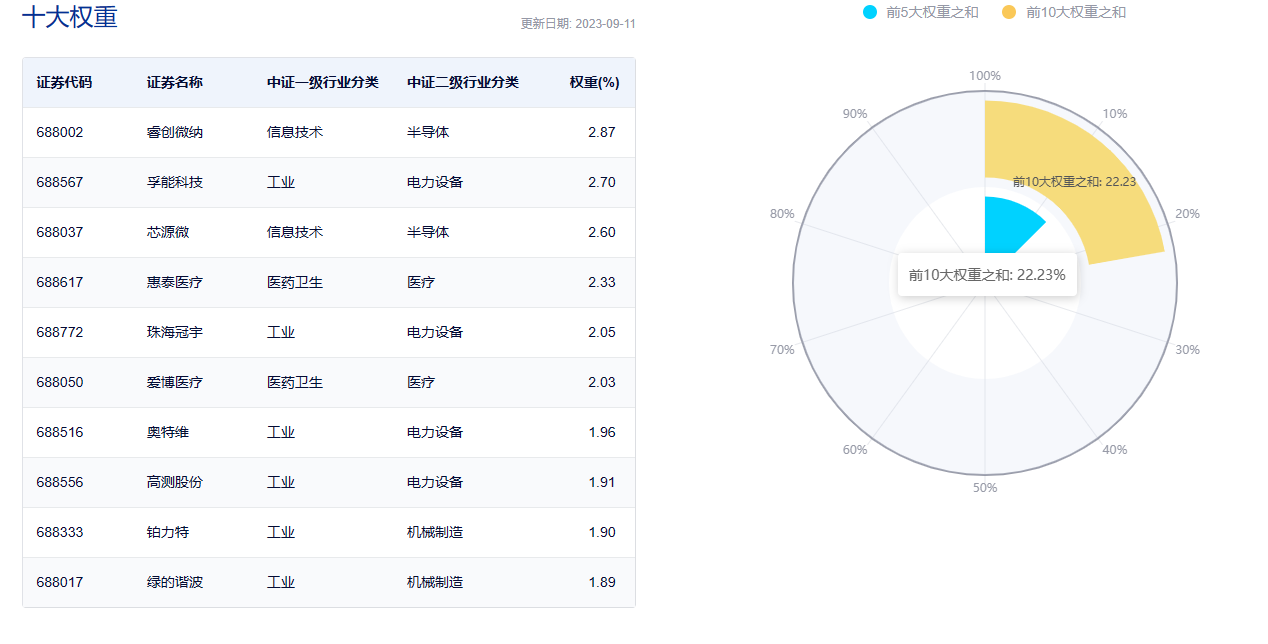The width and height of the screenshot is (1268, 644).
Task: Select the 高测股份 security name
Action: [x=174, y=482]
